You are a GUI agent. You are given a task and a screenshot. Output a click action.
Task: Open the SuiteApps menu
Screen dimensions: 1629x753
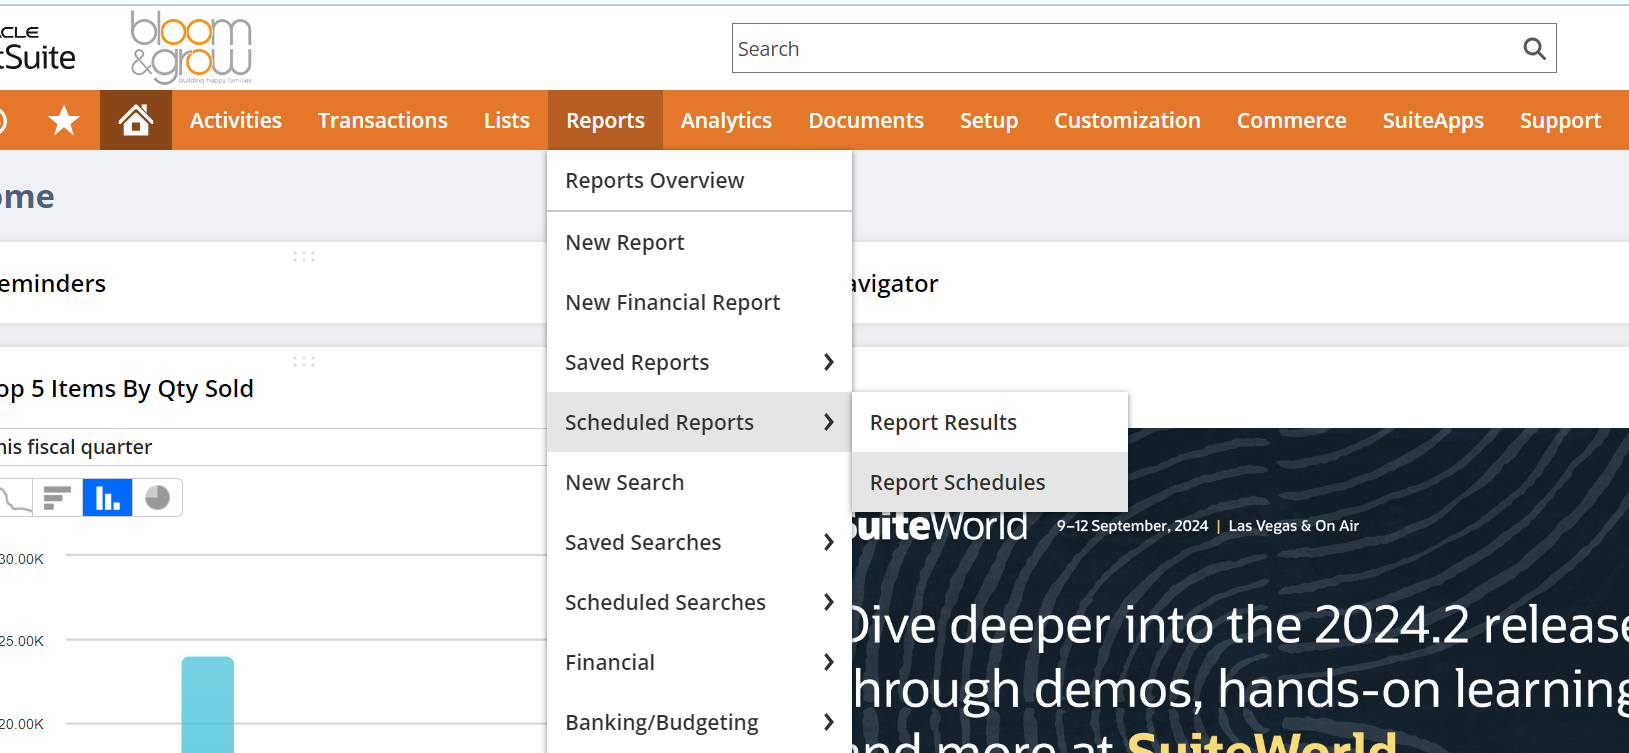tap(1433, 120)
